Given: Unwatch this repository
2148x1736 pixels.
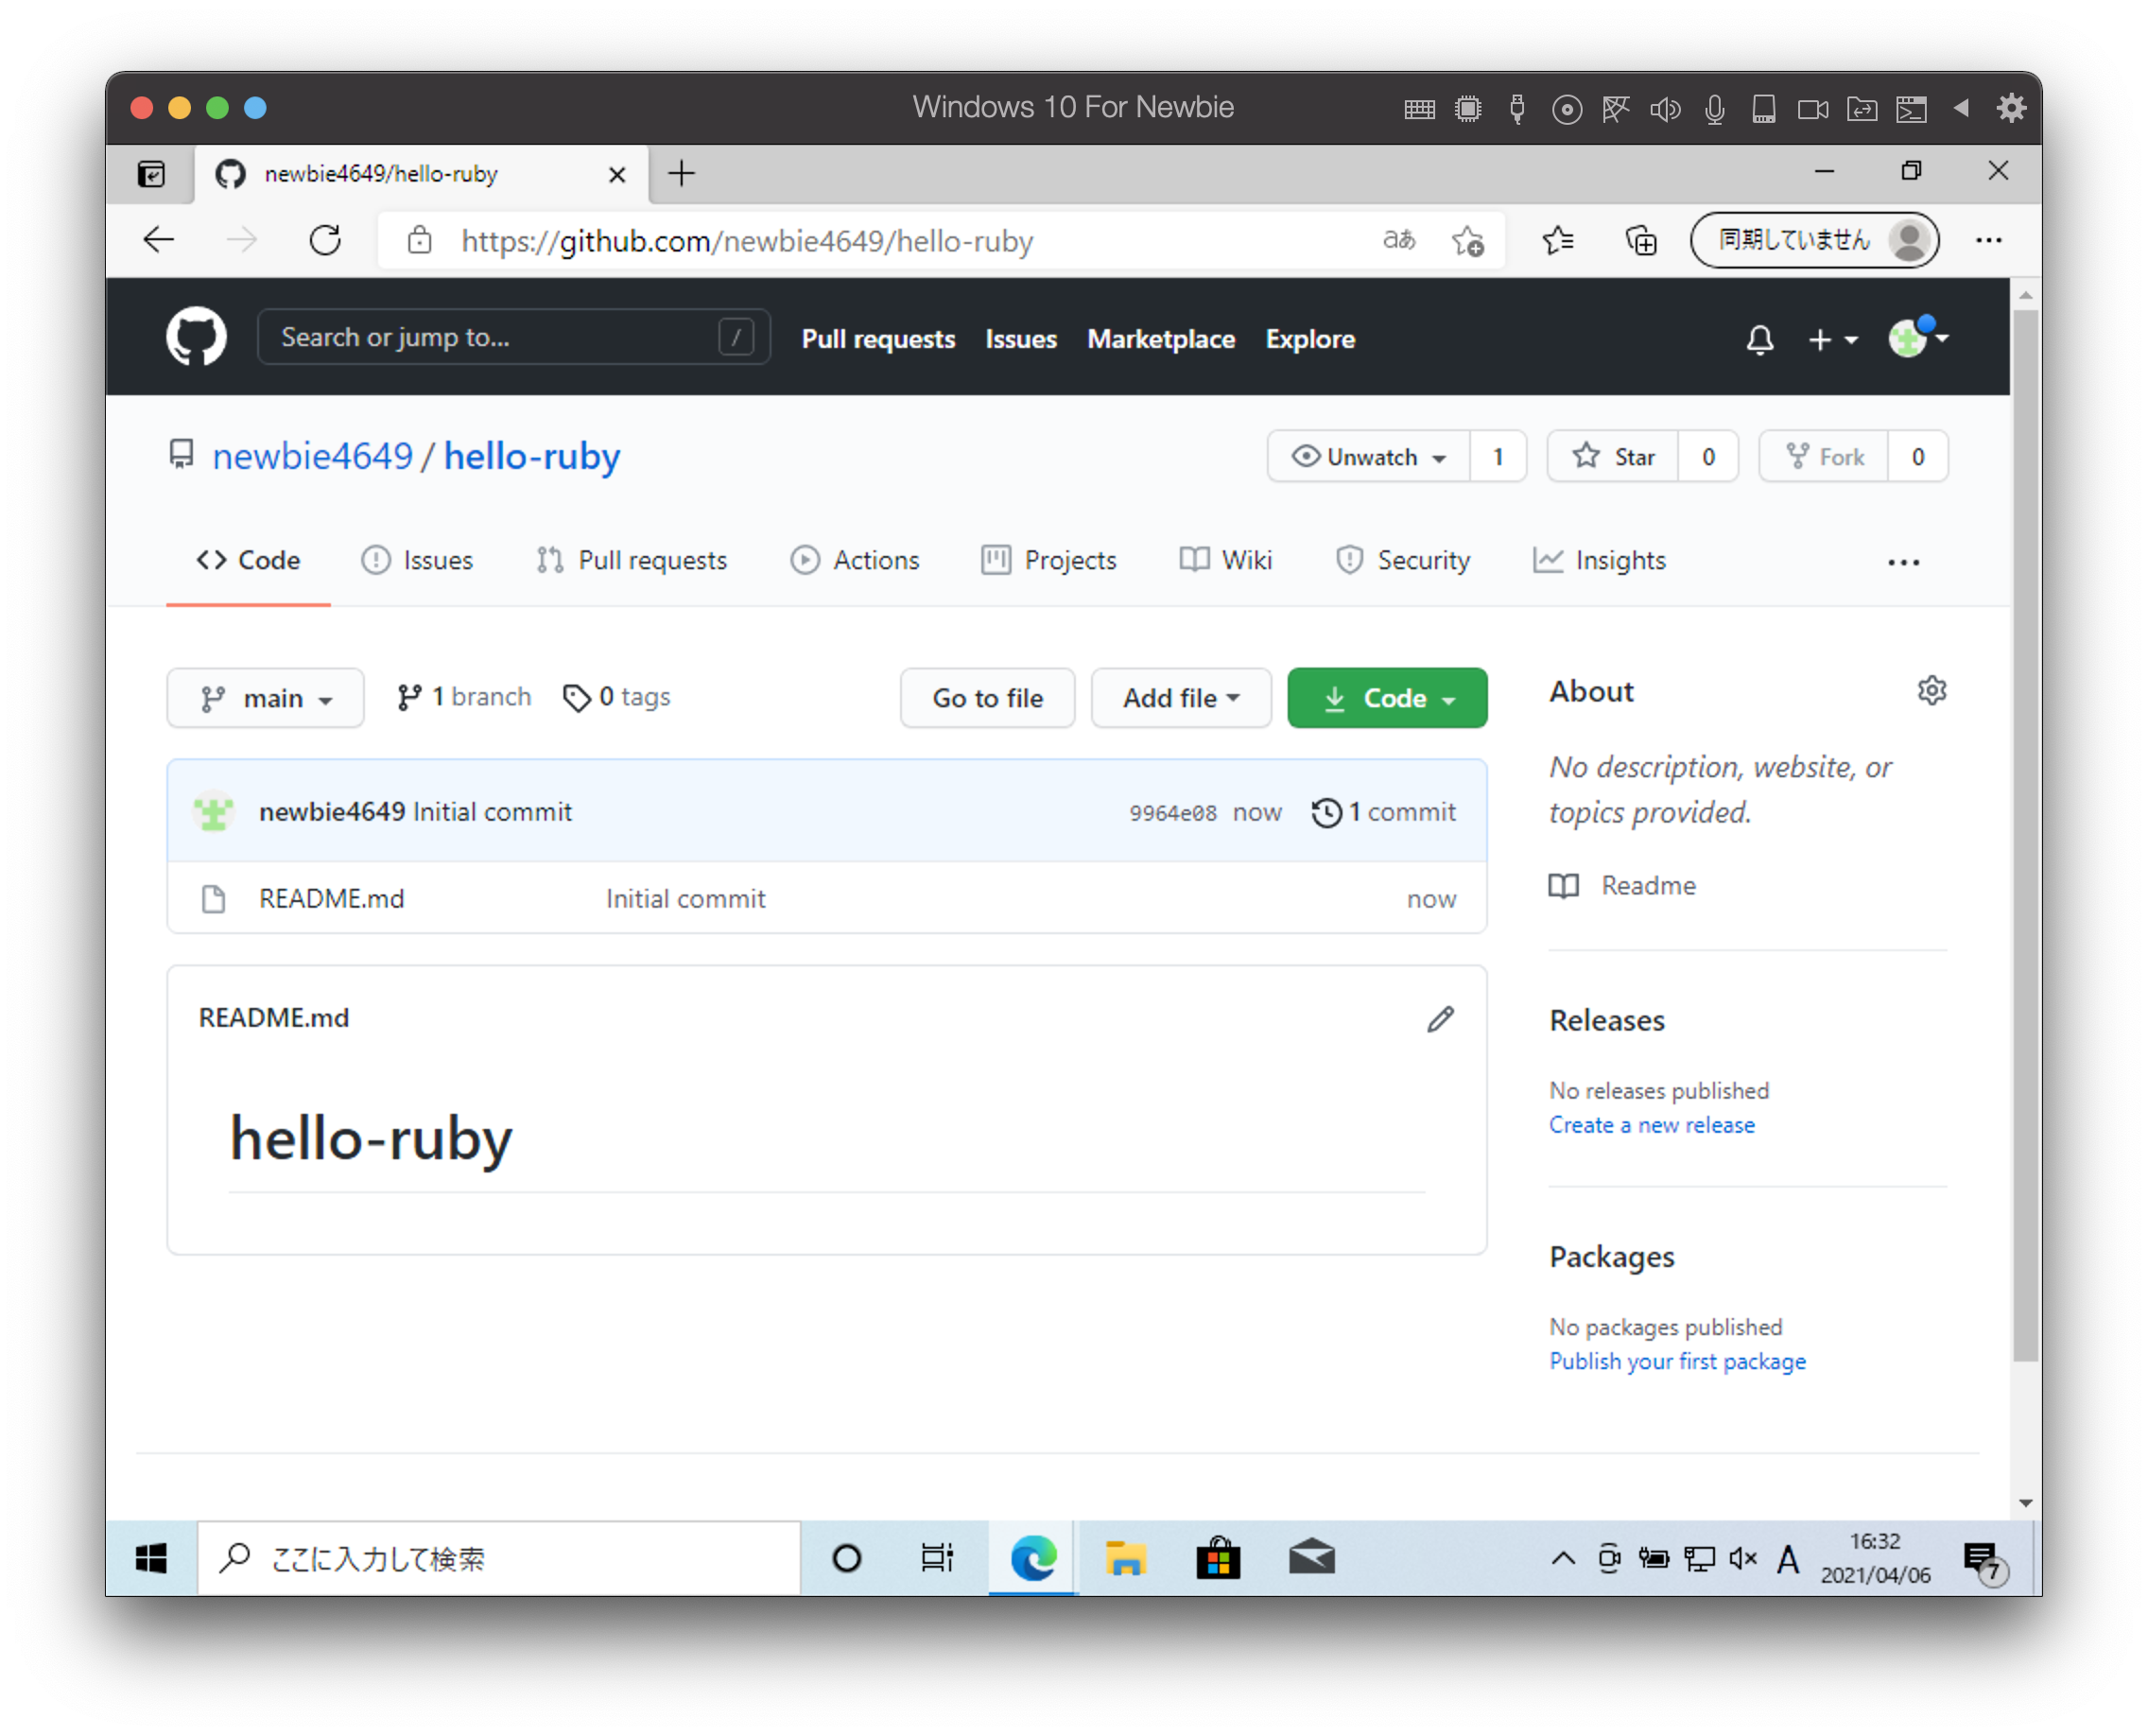Looking at the screenshot, I should click(1368, 456).
